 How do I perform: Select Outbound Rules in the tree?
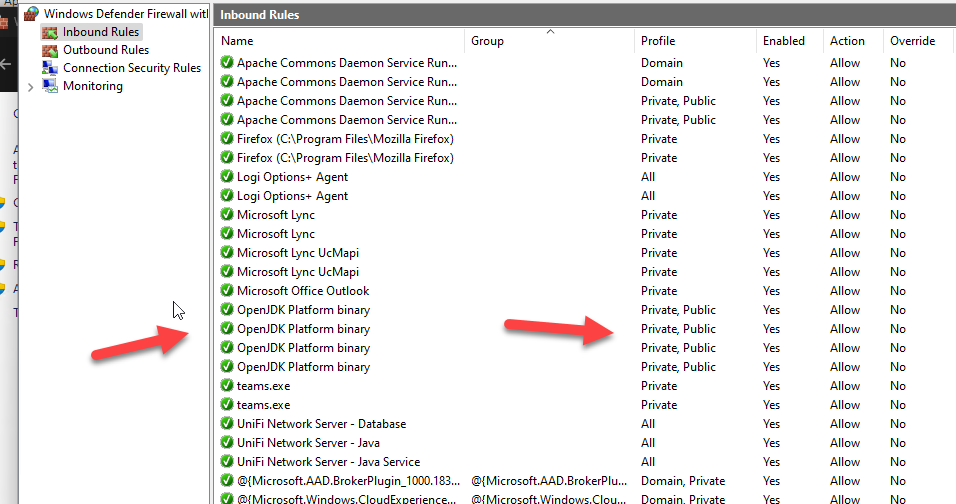coord(106,50)
